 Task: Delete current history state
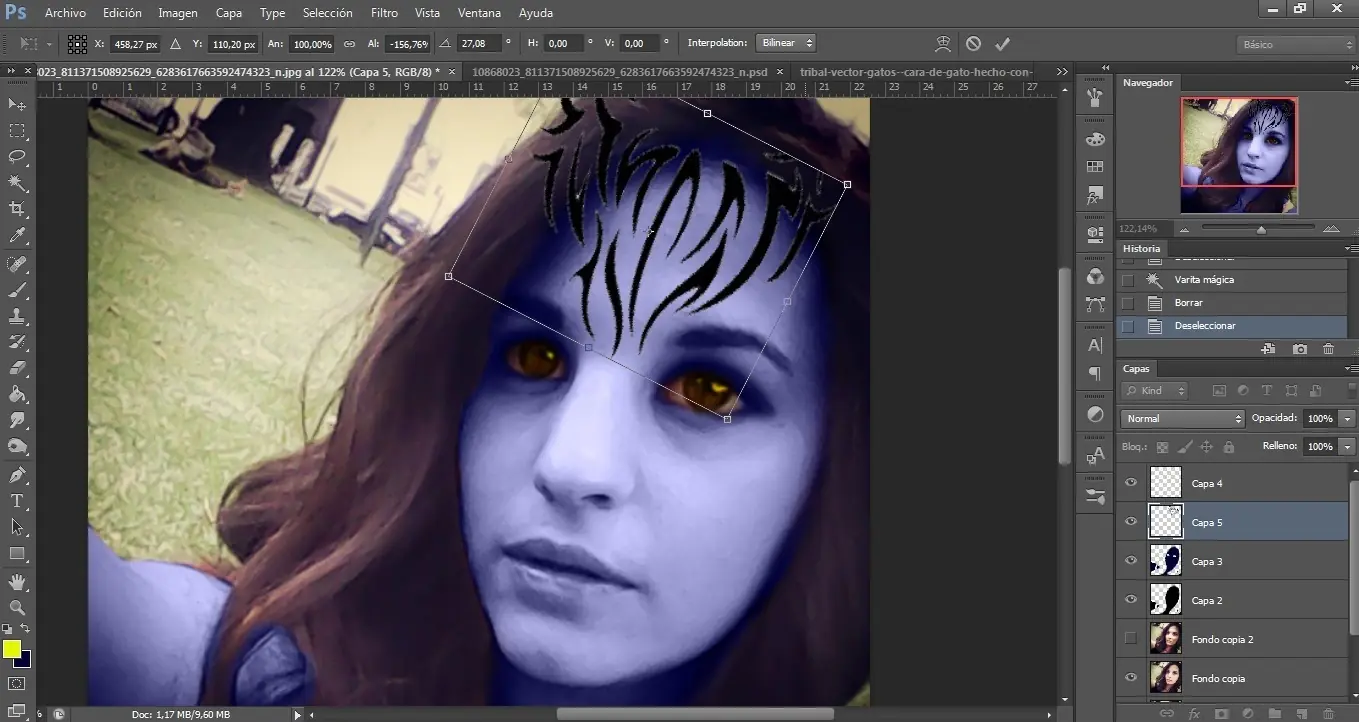coord(1328,348)
